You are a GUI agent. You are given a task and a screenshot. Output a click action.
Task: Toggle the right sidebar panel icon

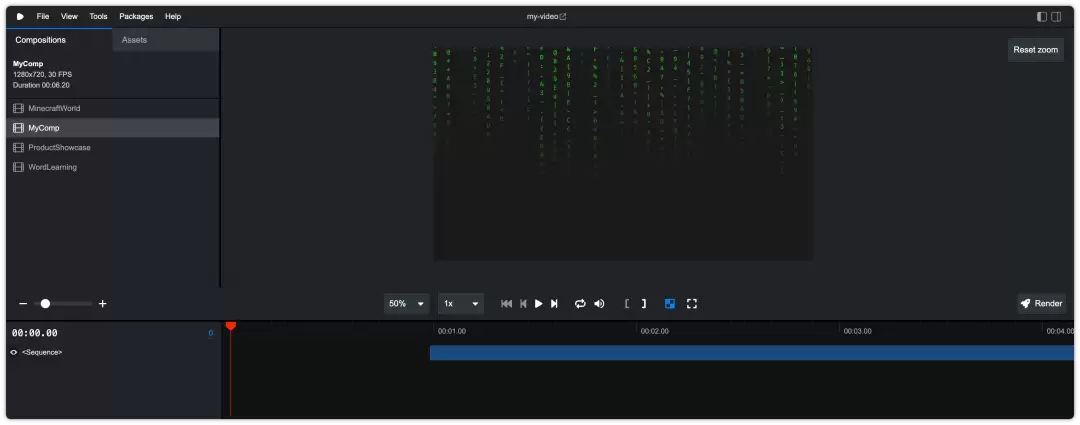1056,17
